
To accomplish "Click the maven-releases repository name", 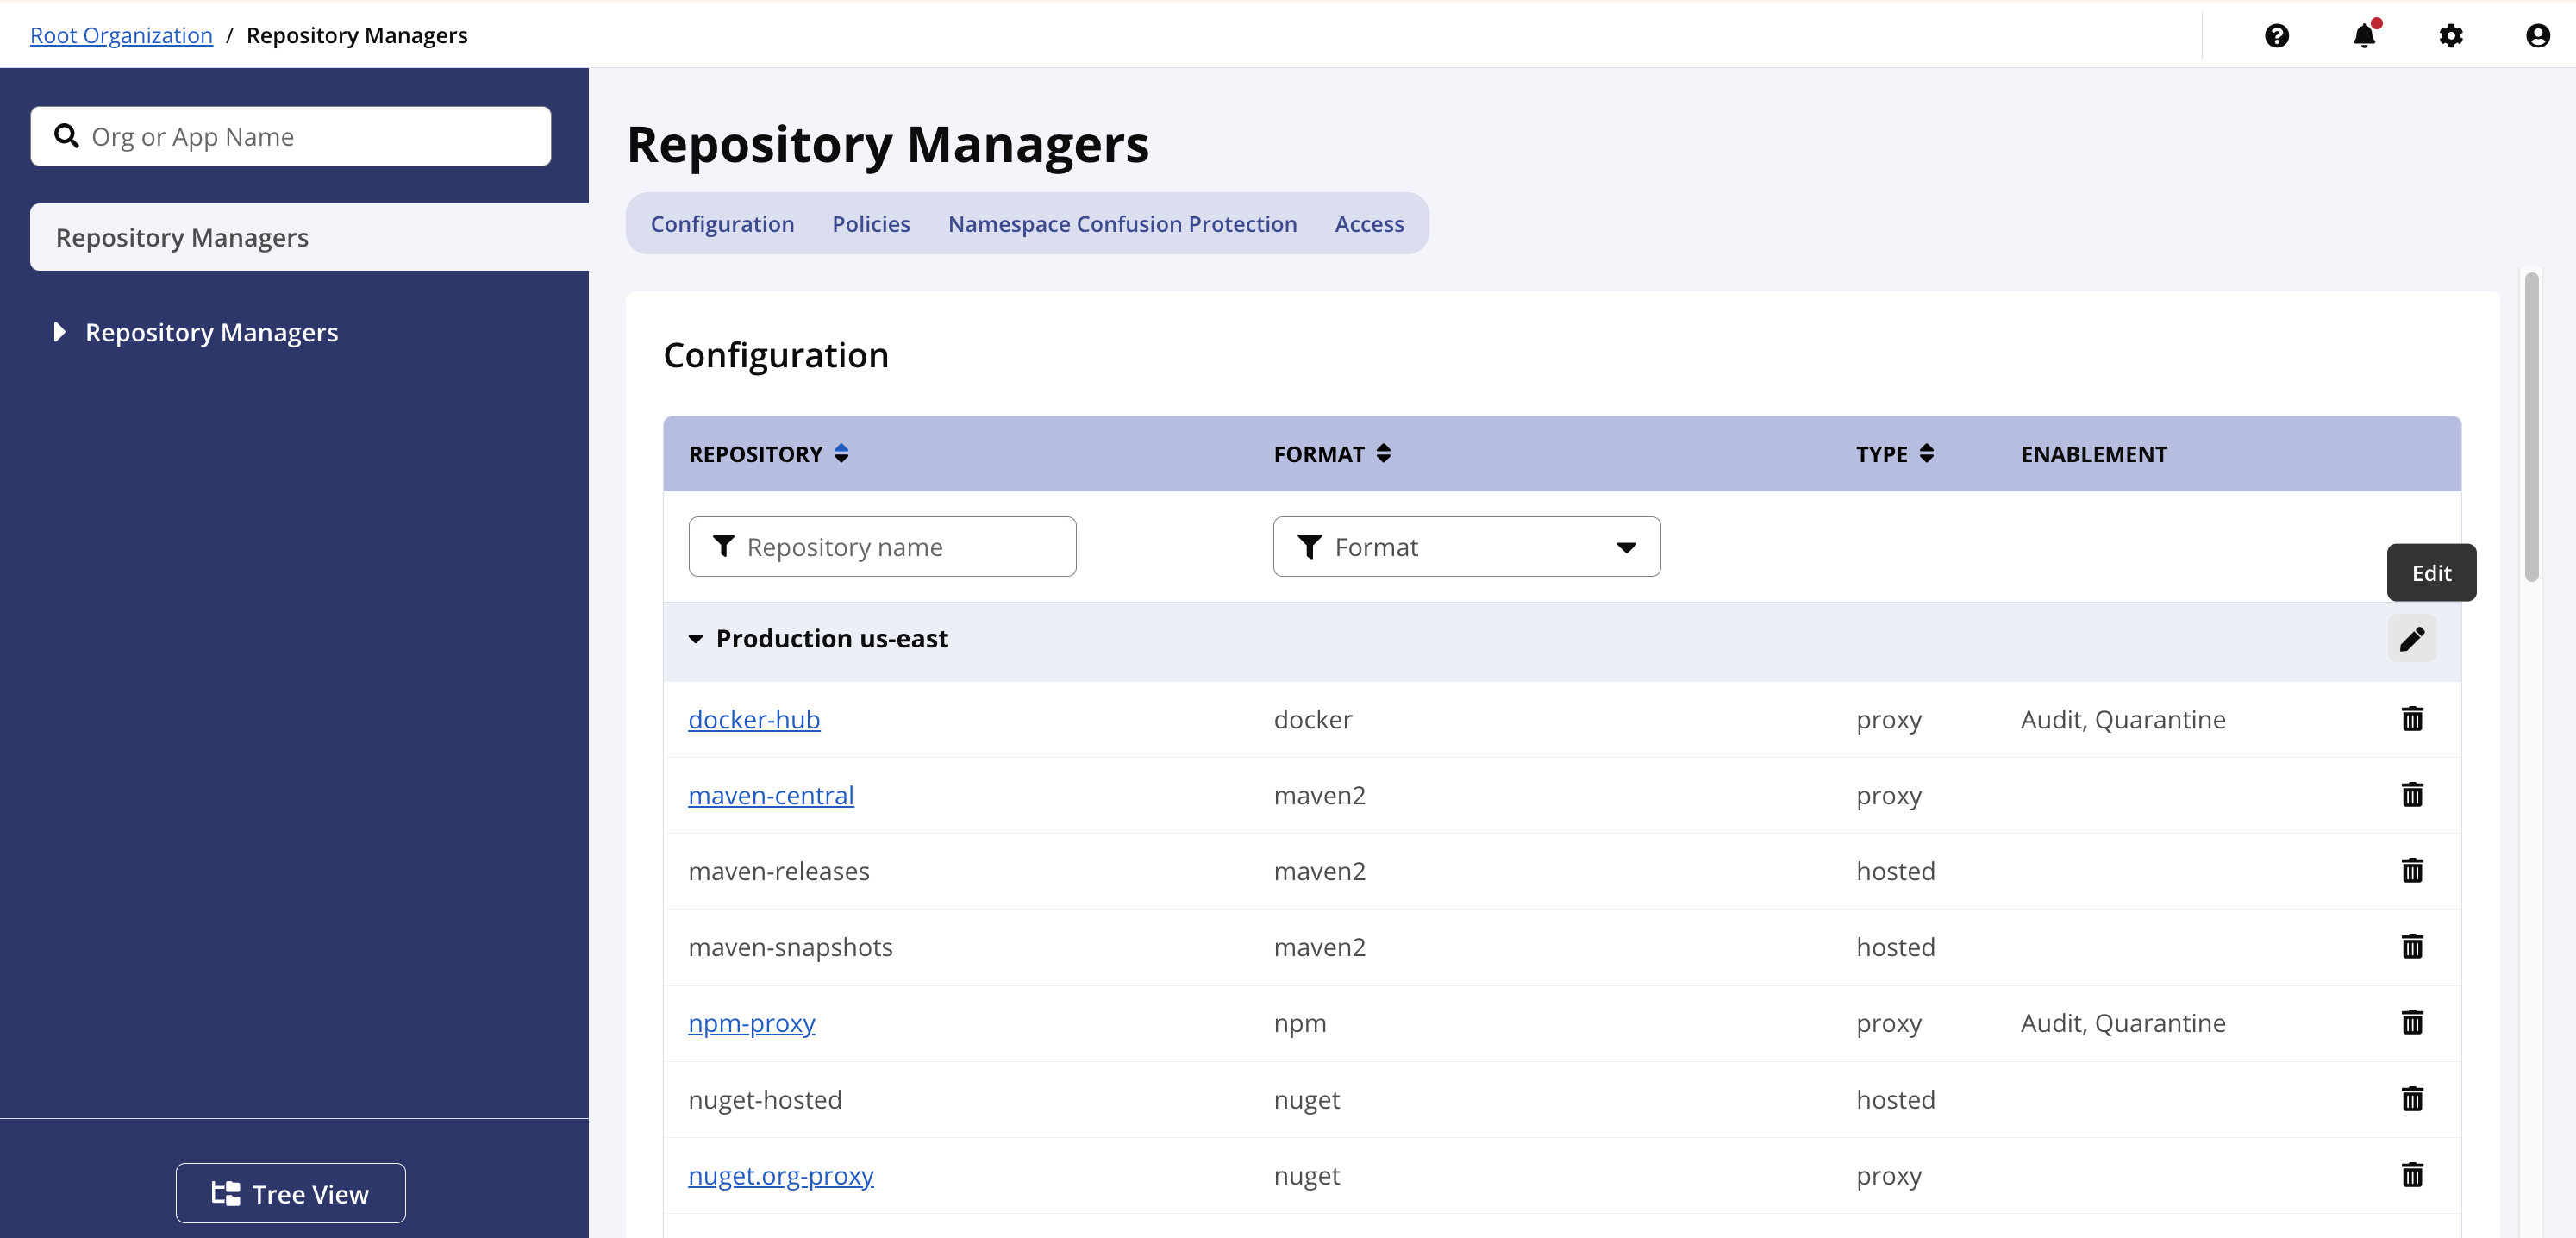I will pos(779,872).
